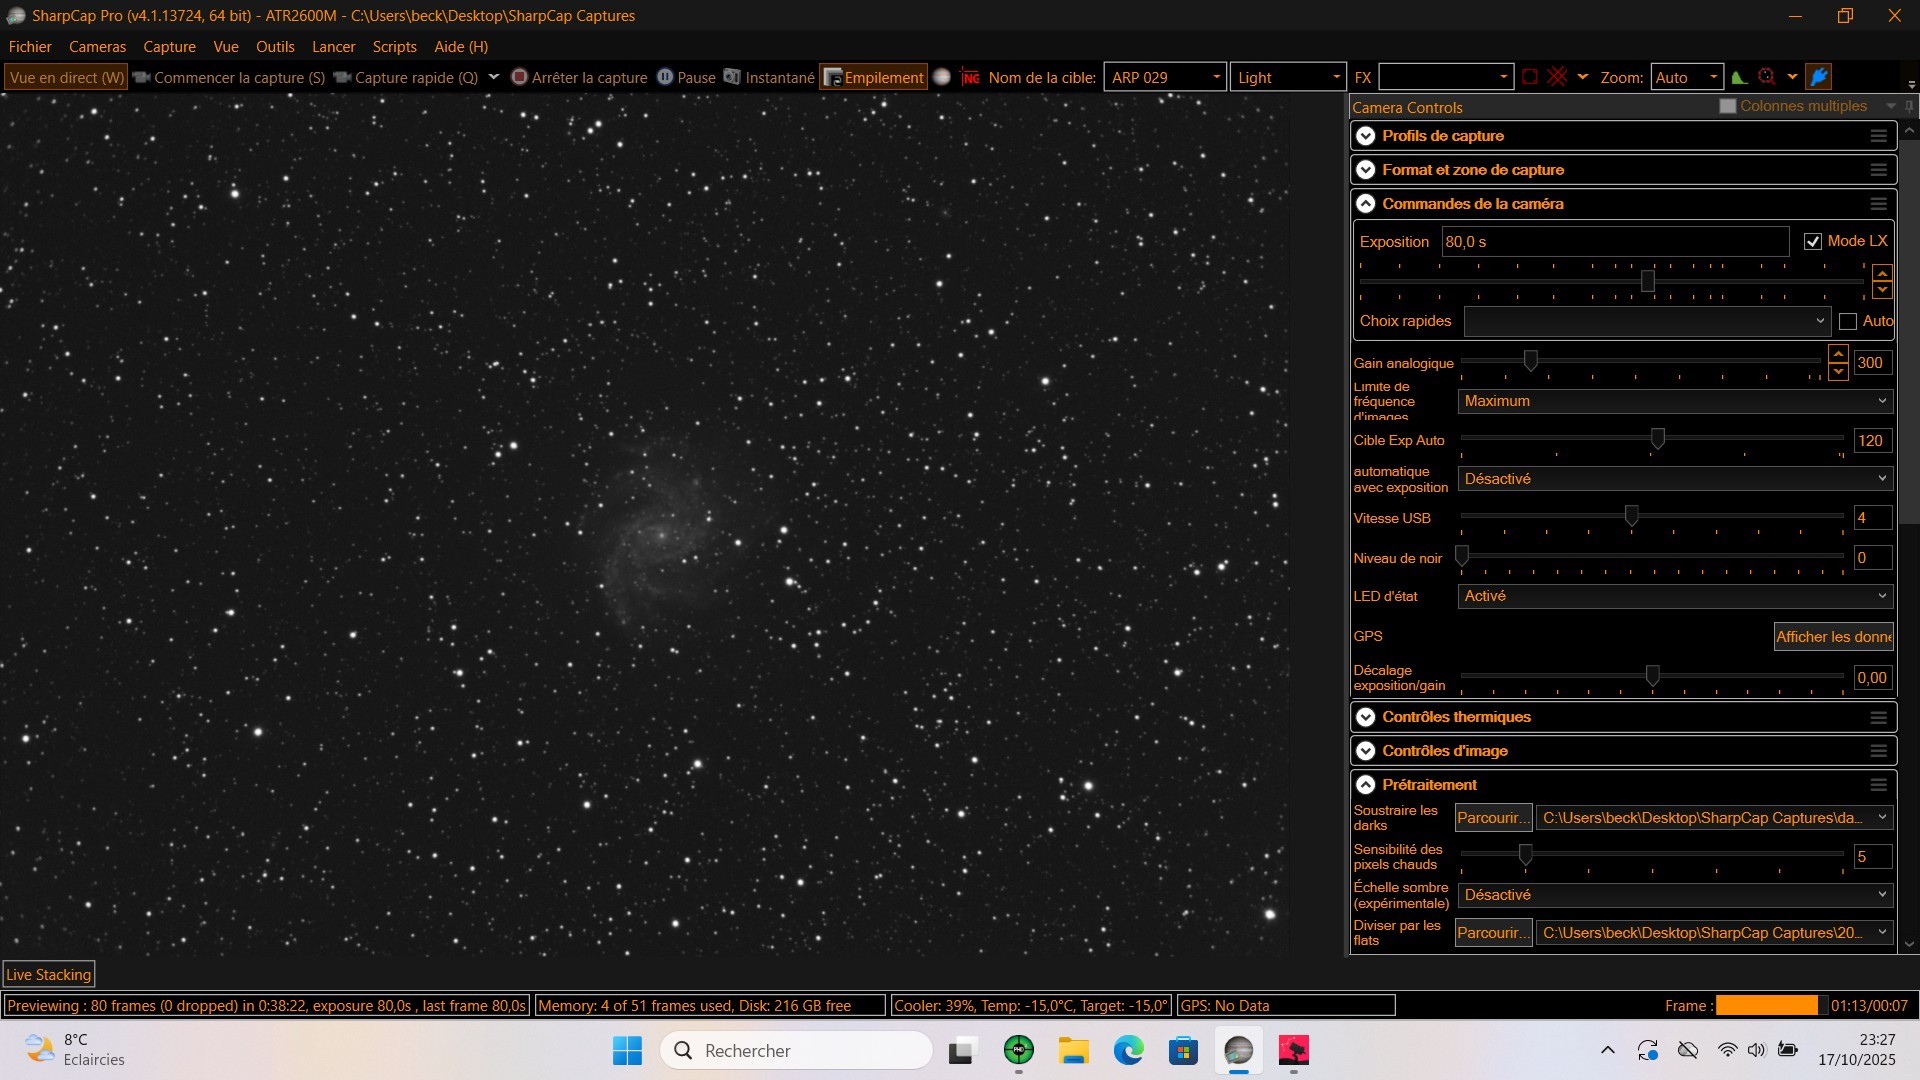Open the Outils menu

pos(275,47)
